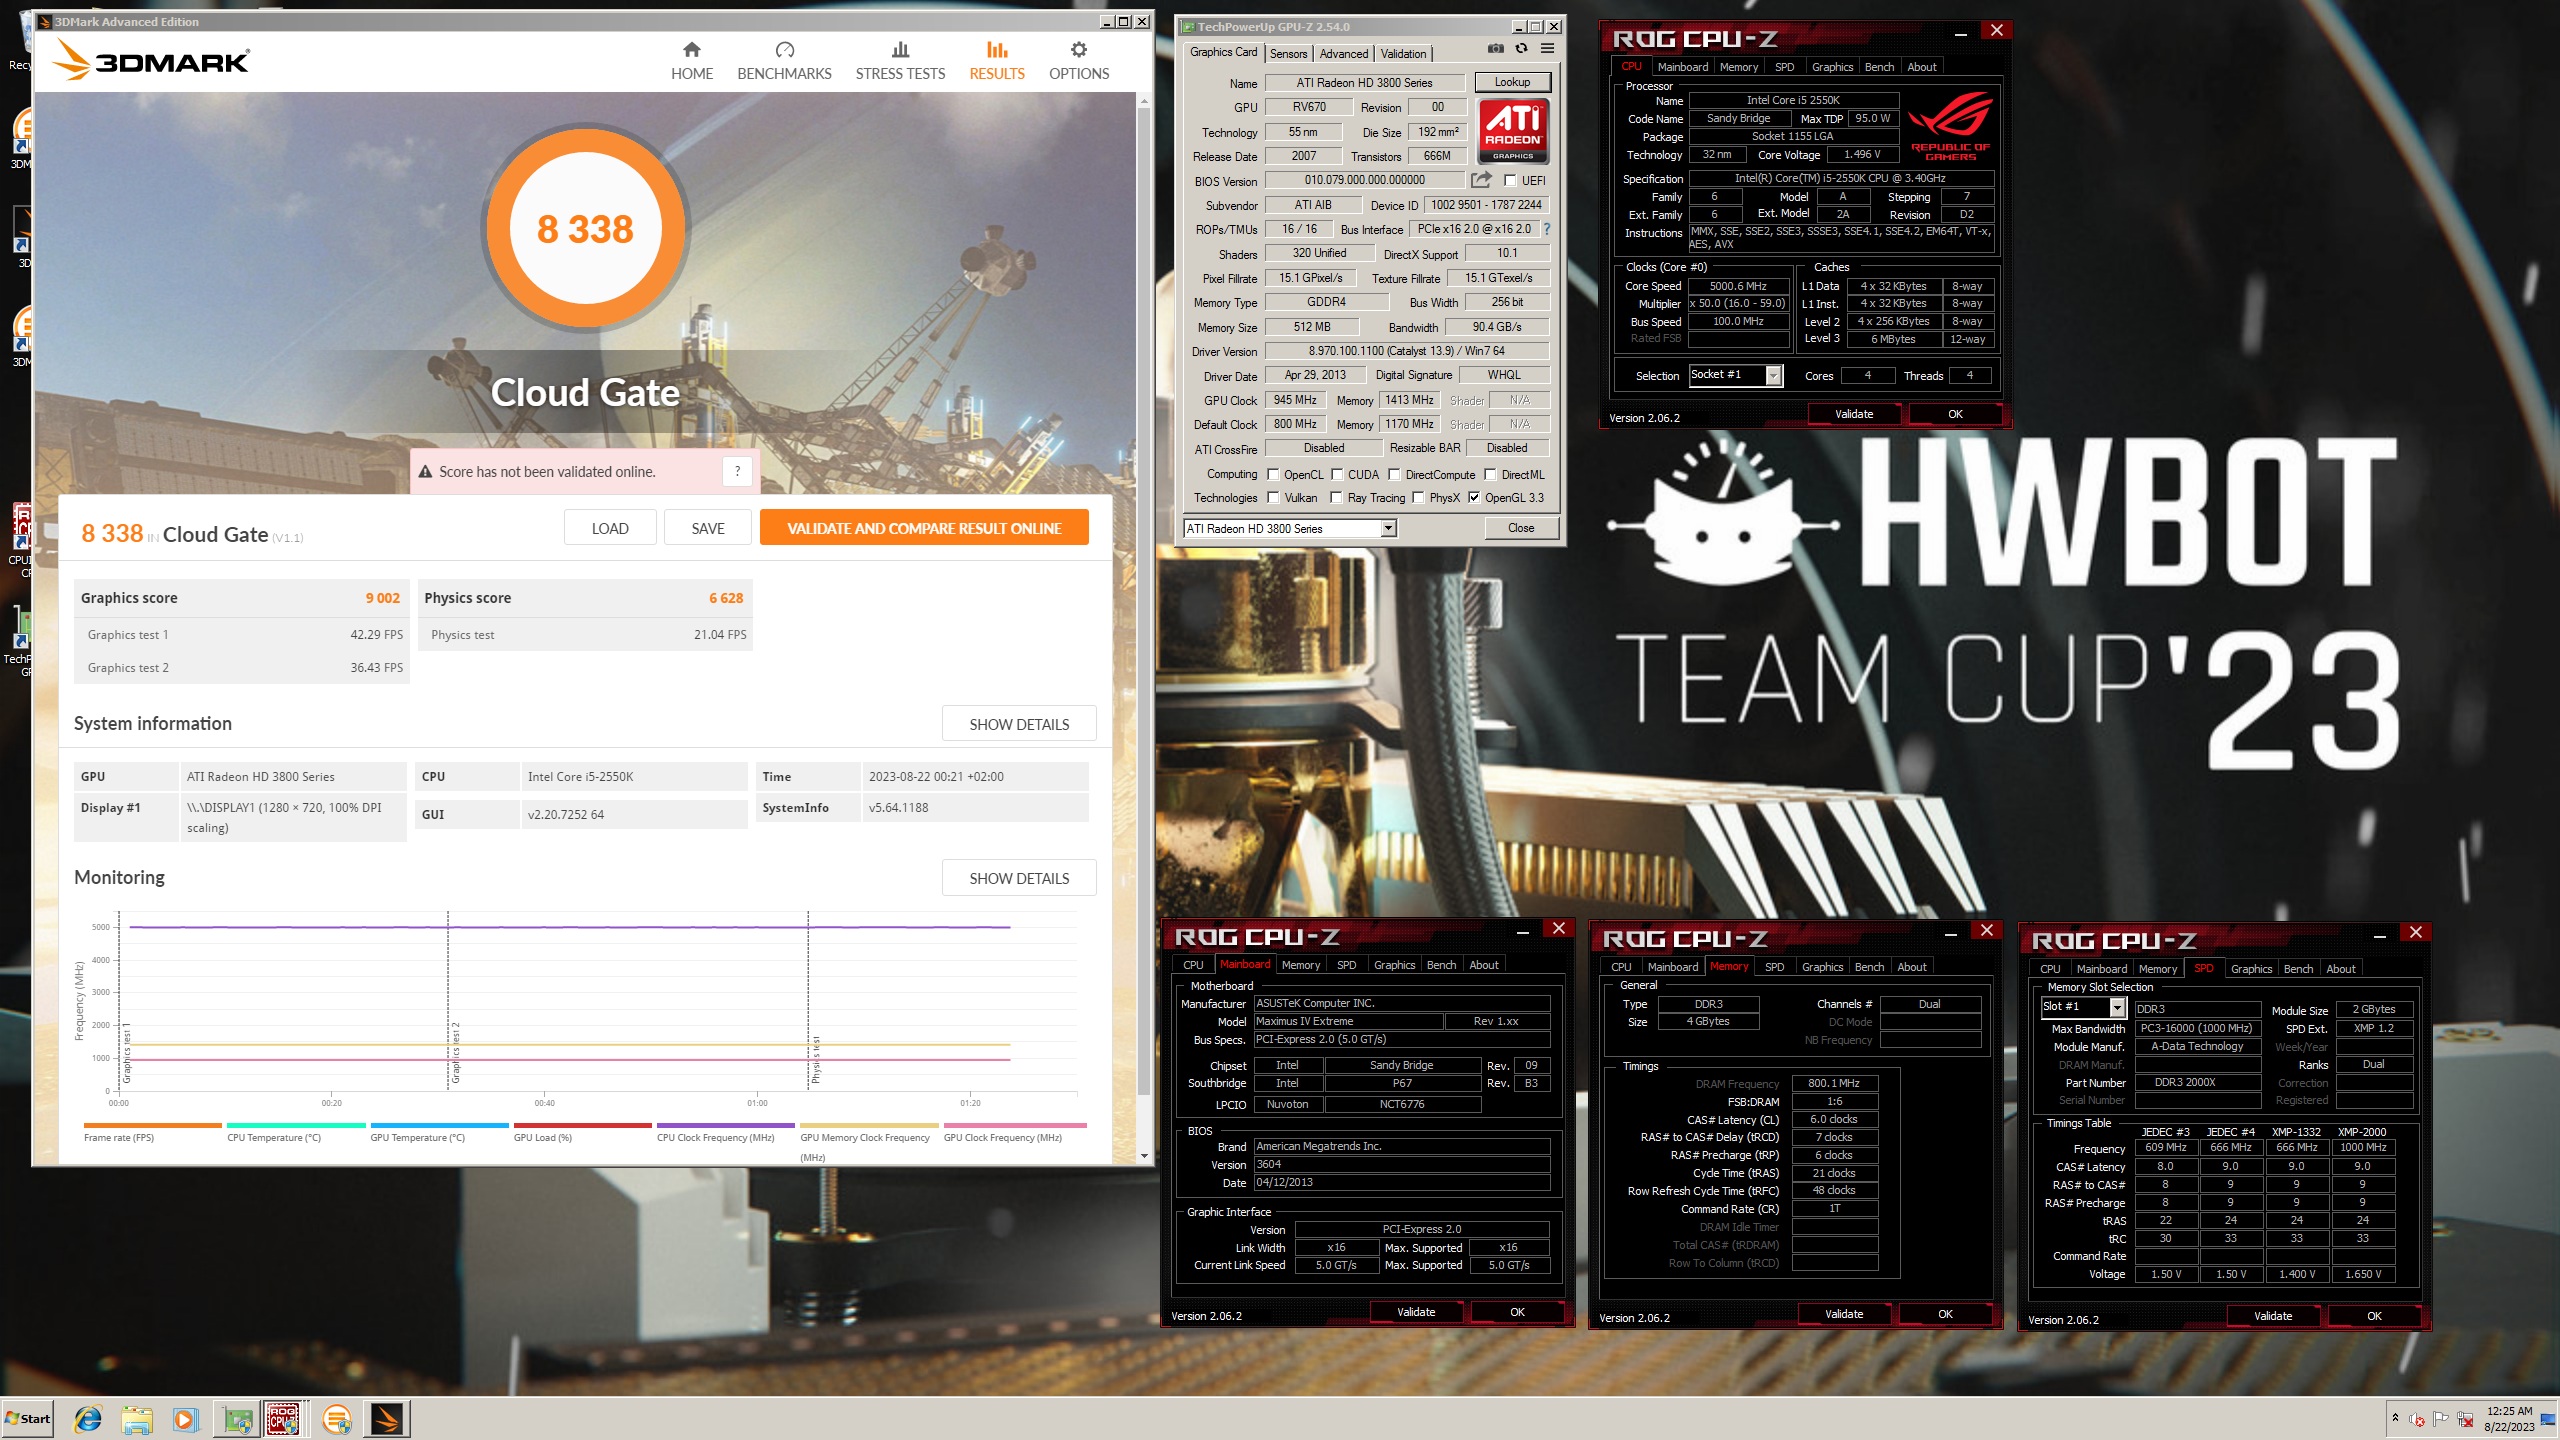Viewport: 2560px width, 1440px height.
Task: Click the SAVE button in 3DMark
Action: [x=708, y=528]
